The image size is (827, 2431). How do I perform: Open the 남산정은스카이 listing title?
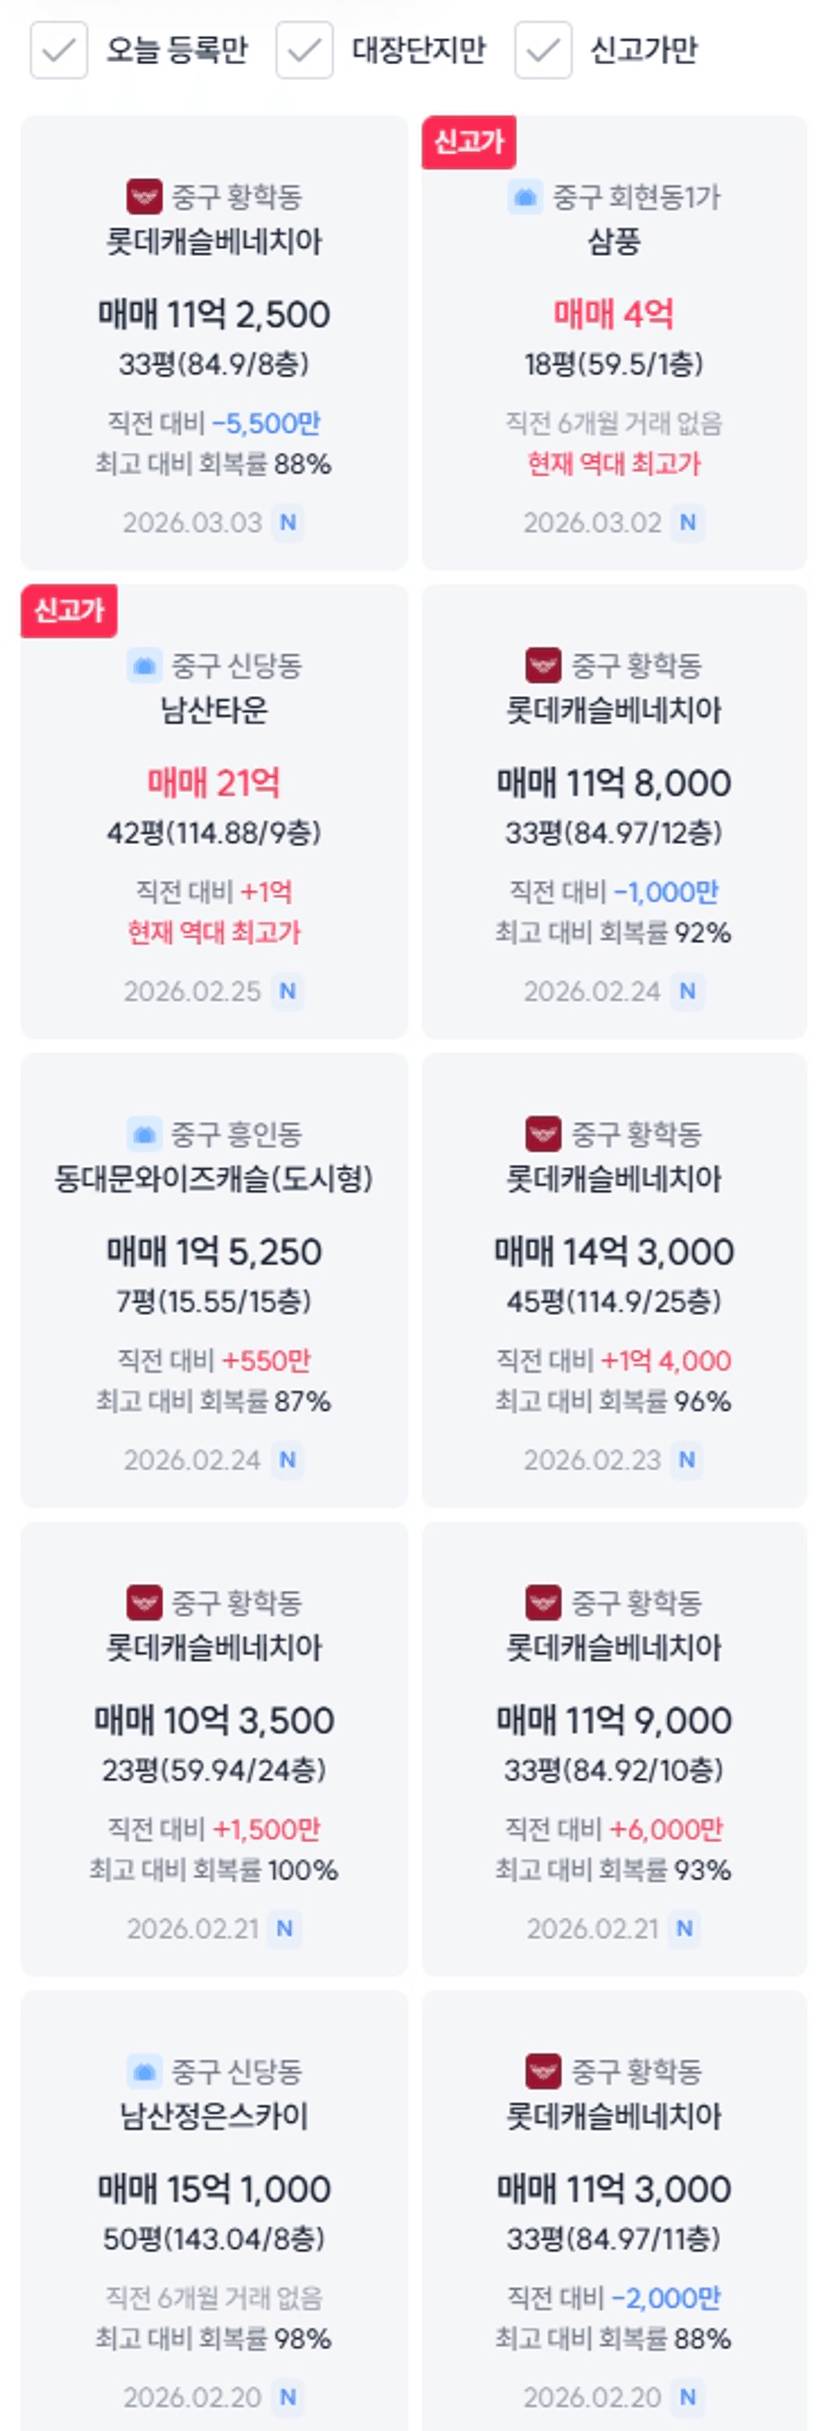coord(214,2115)
